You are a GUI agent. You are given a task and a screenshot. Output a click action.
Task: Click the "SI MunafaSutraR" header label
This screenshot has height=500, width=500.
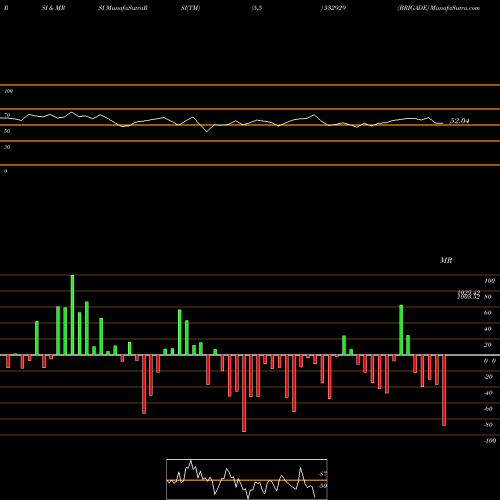point(123,8)
